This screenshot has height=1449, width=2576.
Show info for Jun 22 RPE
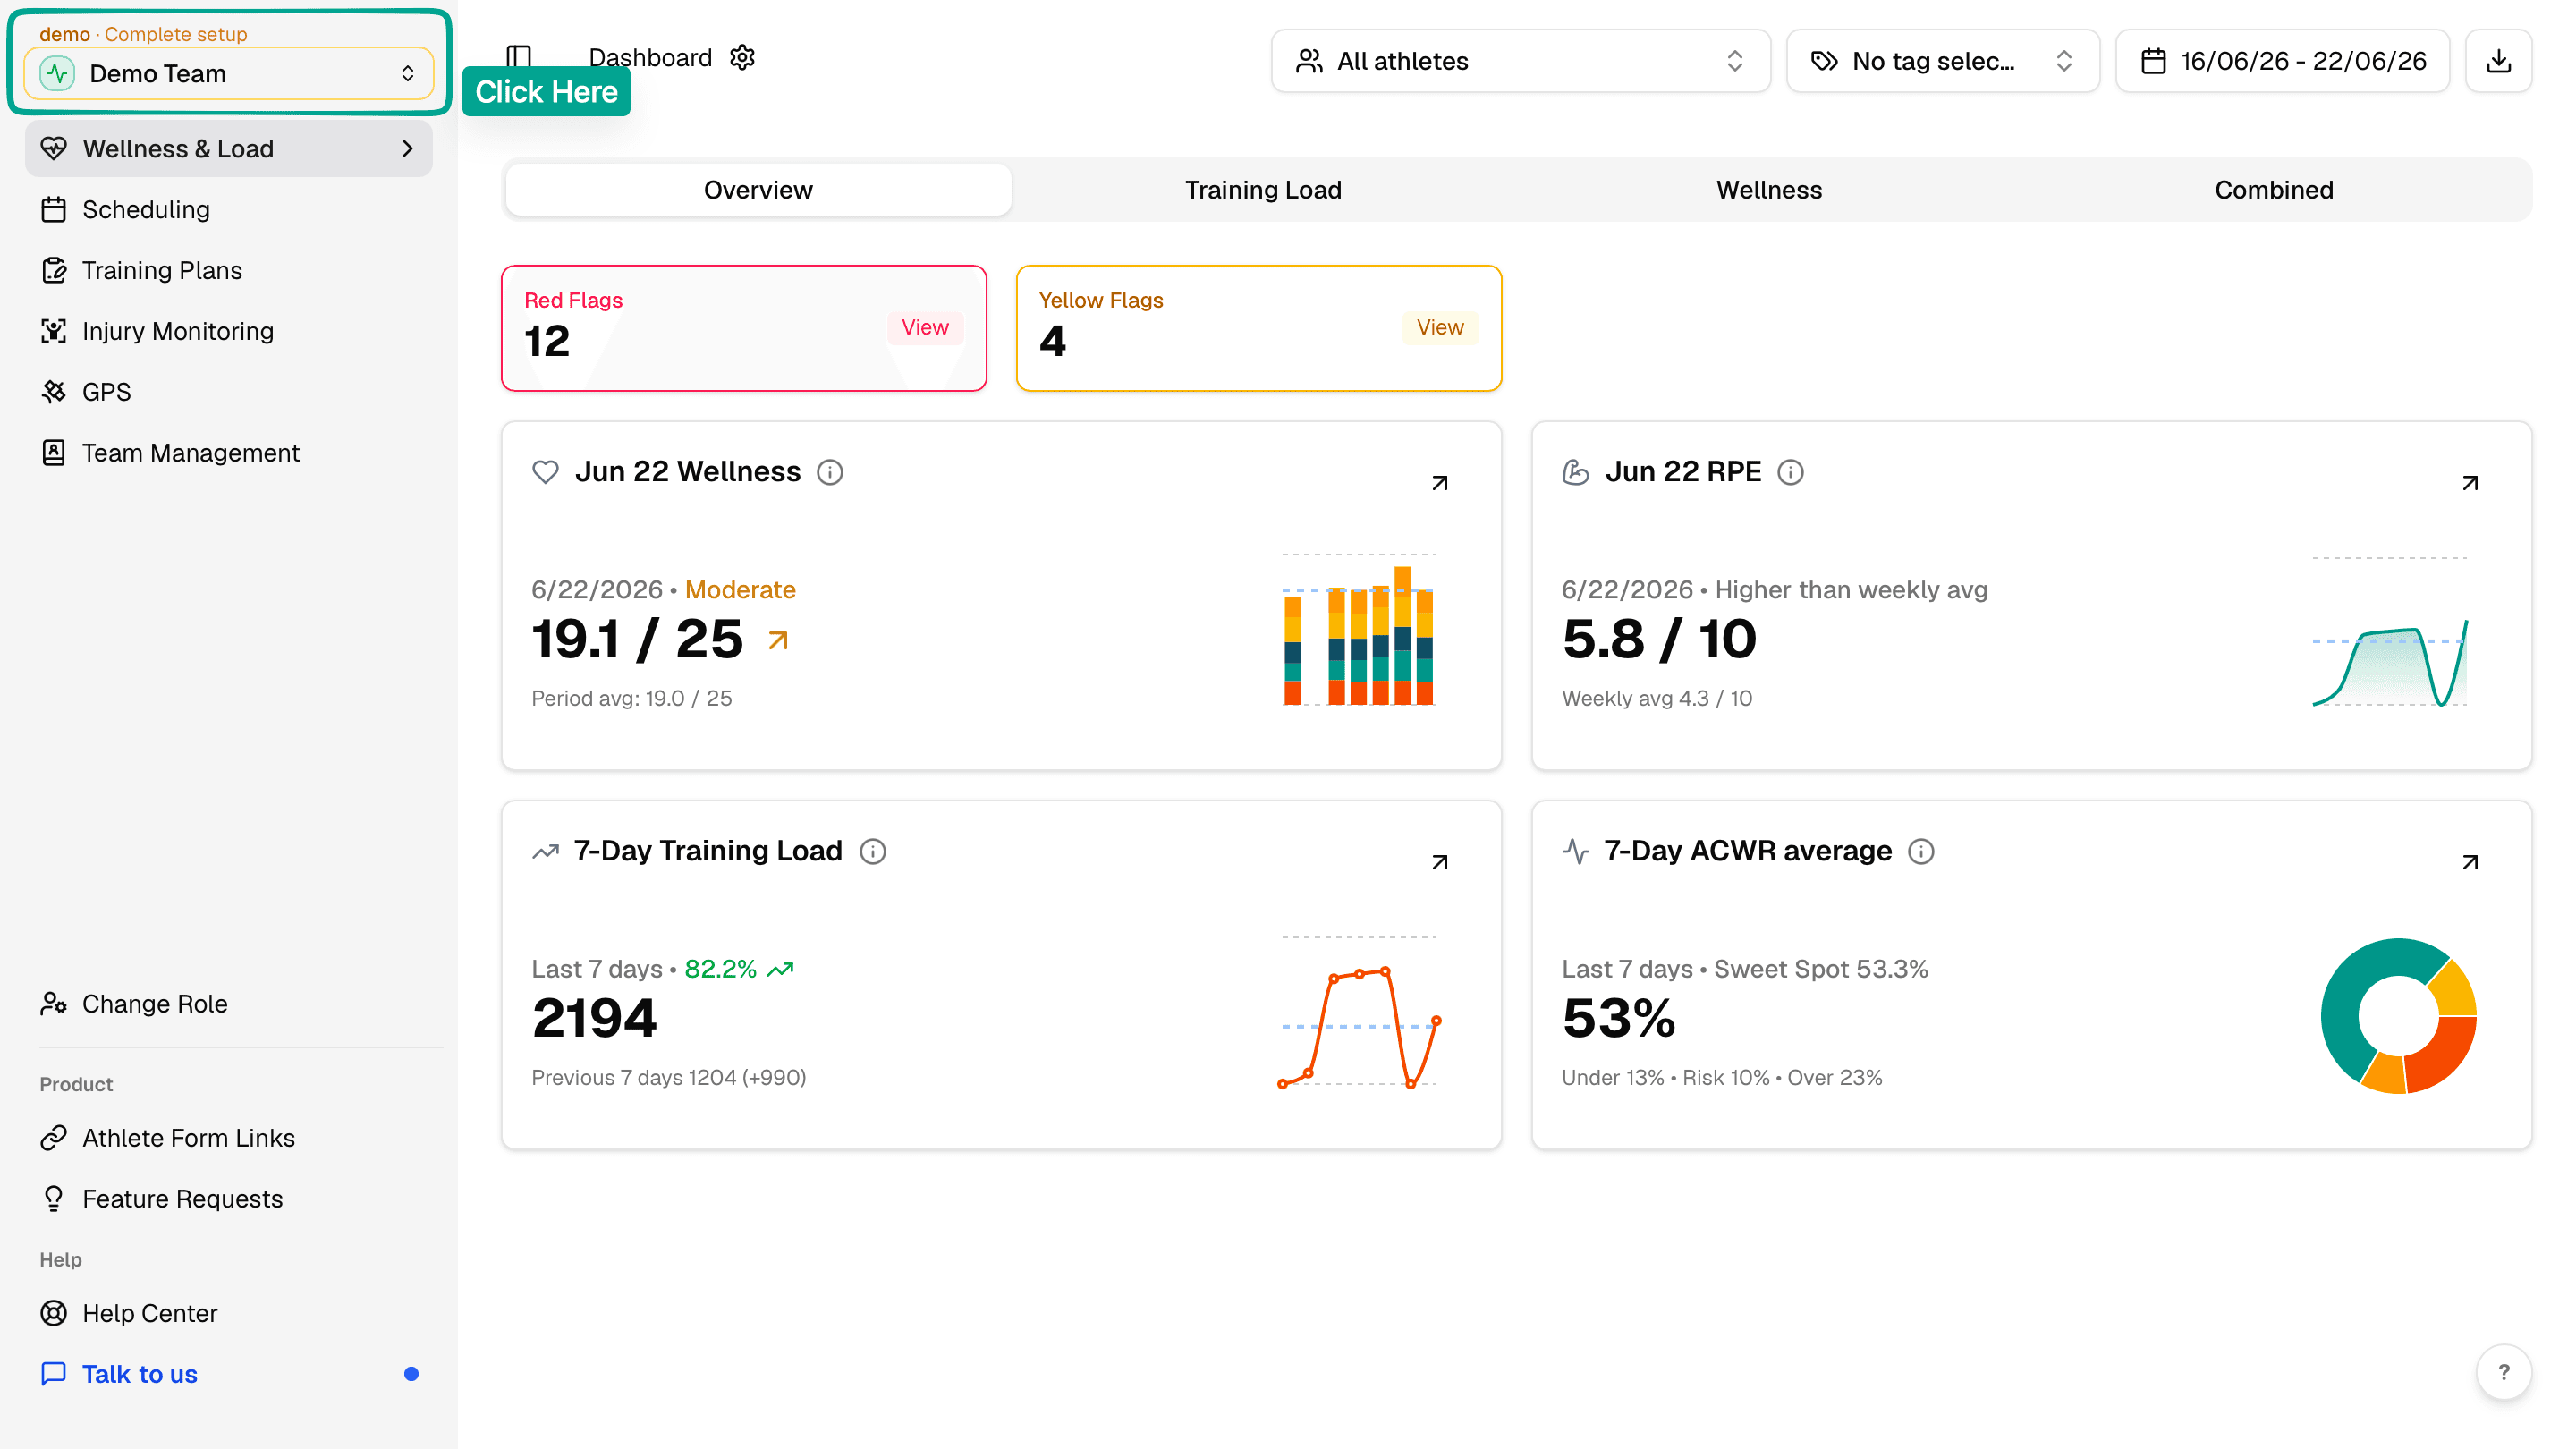tap(1790, 472)
